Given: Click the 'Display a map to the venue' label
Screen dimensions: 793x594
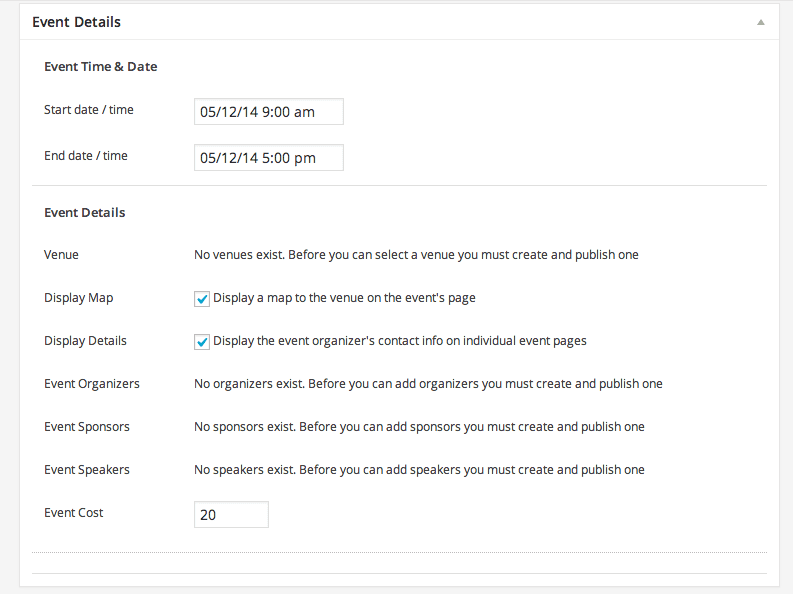Looking at the screenshot, I should [x=344, y=298].
